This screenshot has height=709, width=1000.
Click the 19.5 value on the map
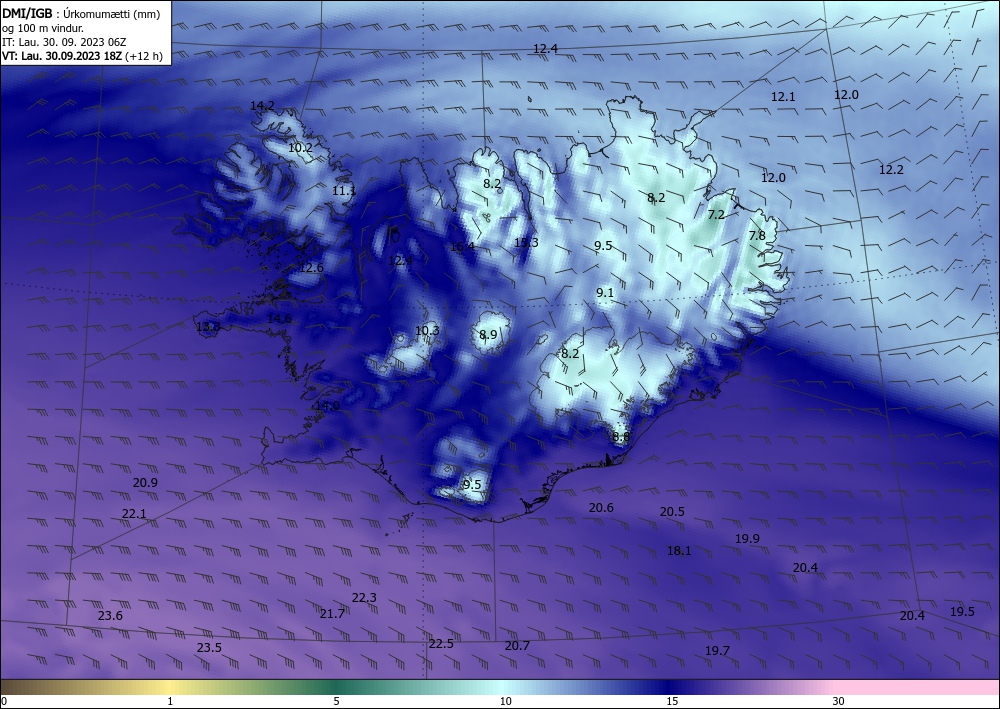(x=962, y=611)
